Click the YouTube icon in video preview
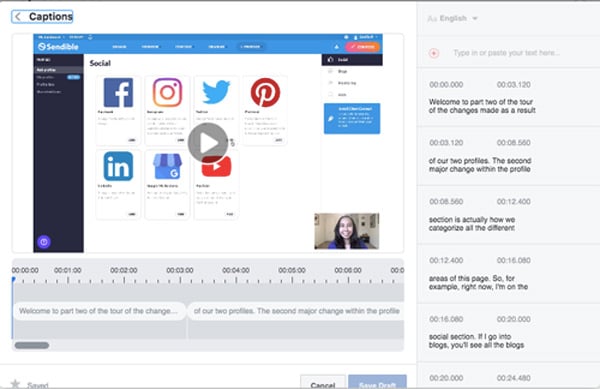600x389 pixels. coord(216,167)
